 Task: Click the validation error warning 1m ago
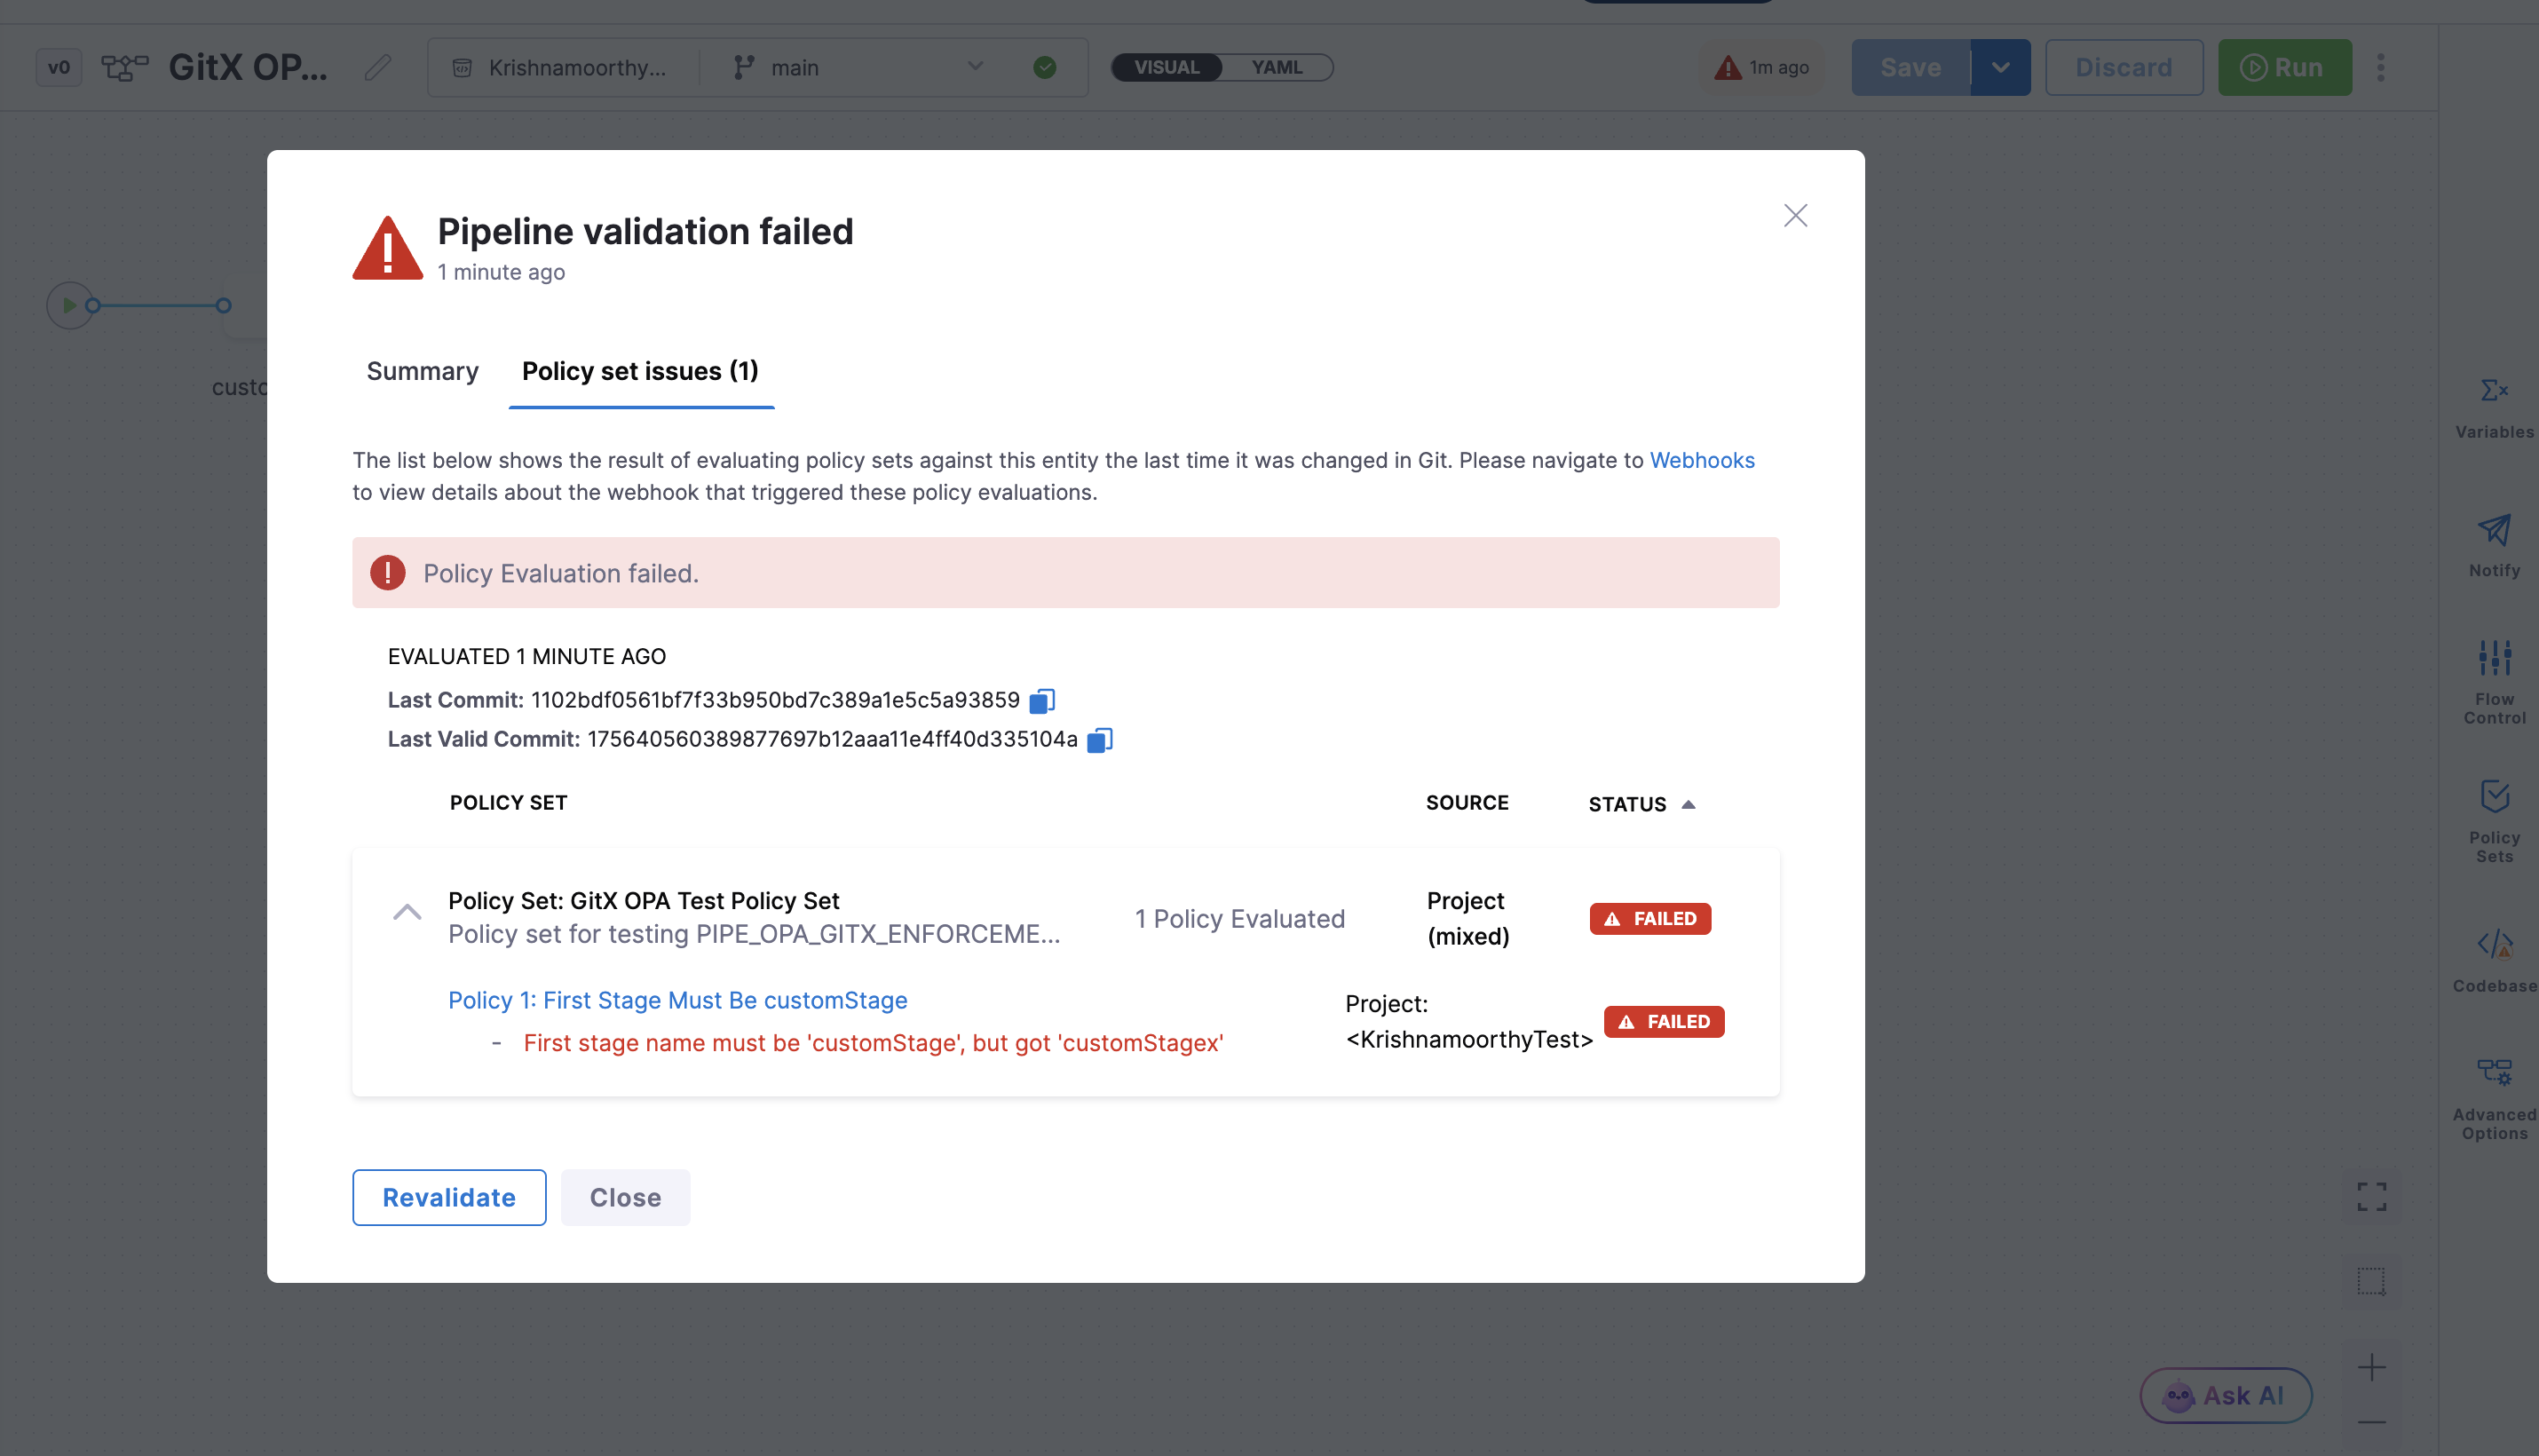[x=1763, y=67]
